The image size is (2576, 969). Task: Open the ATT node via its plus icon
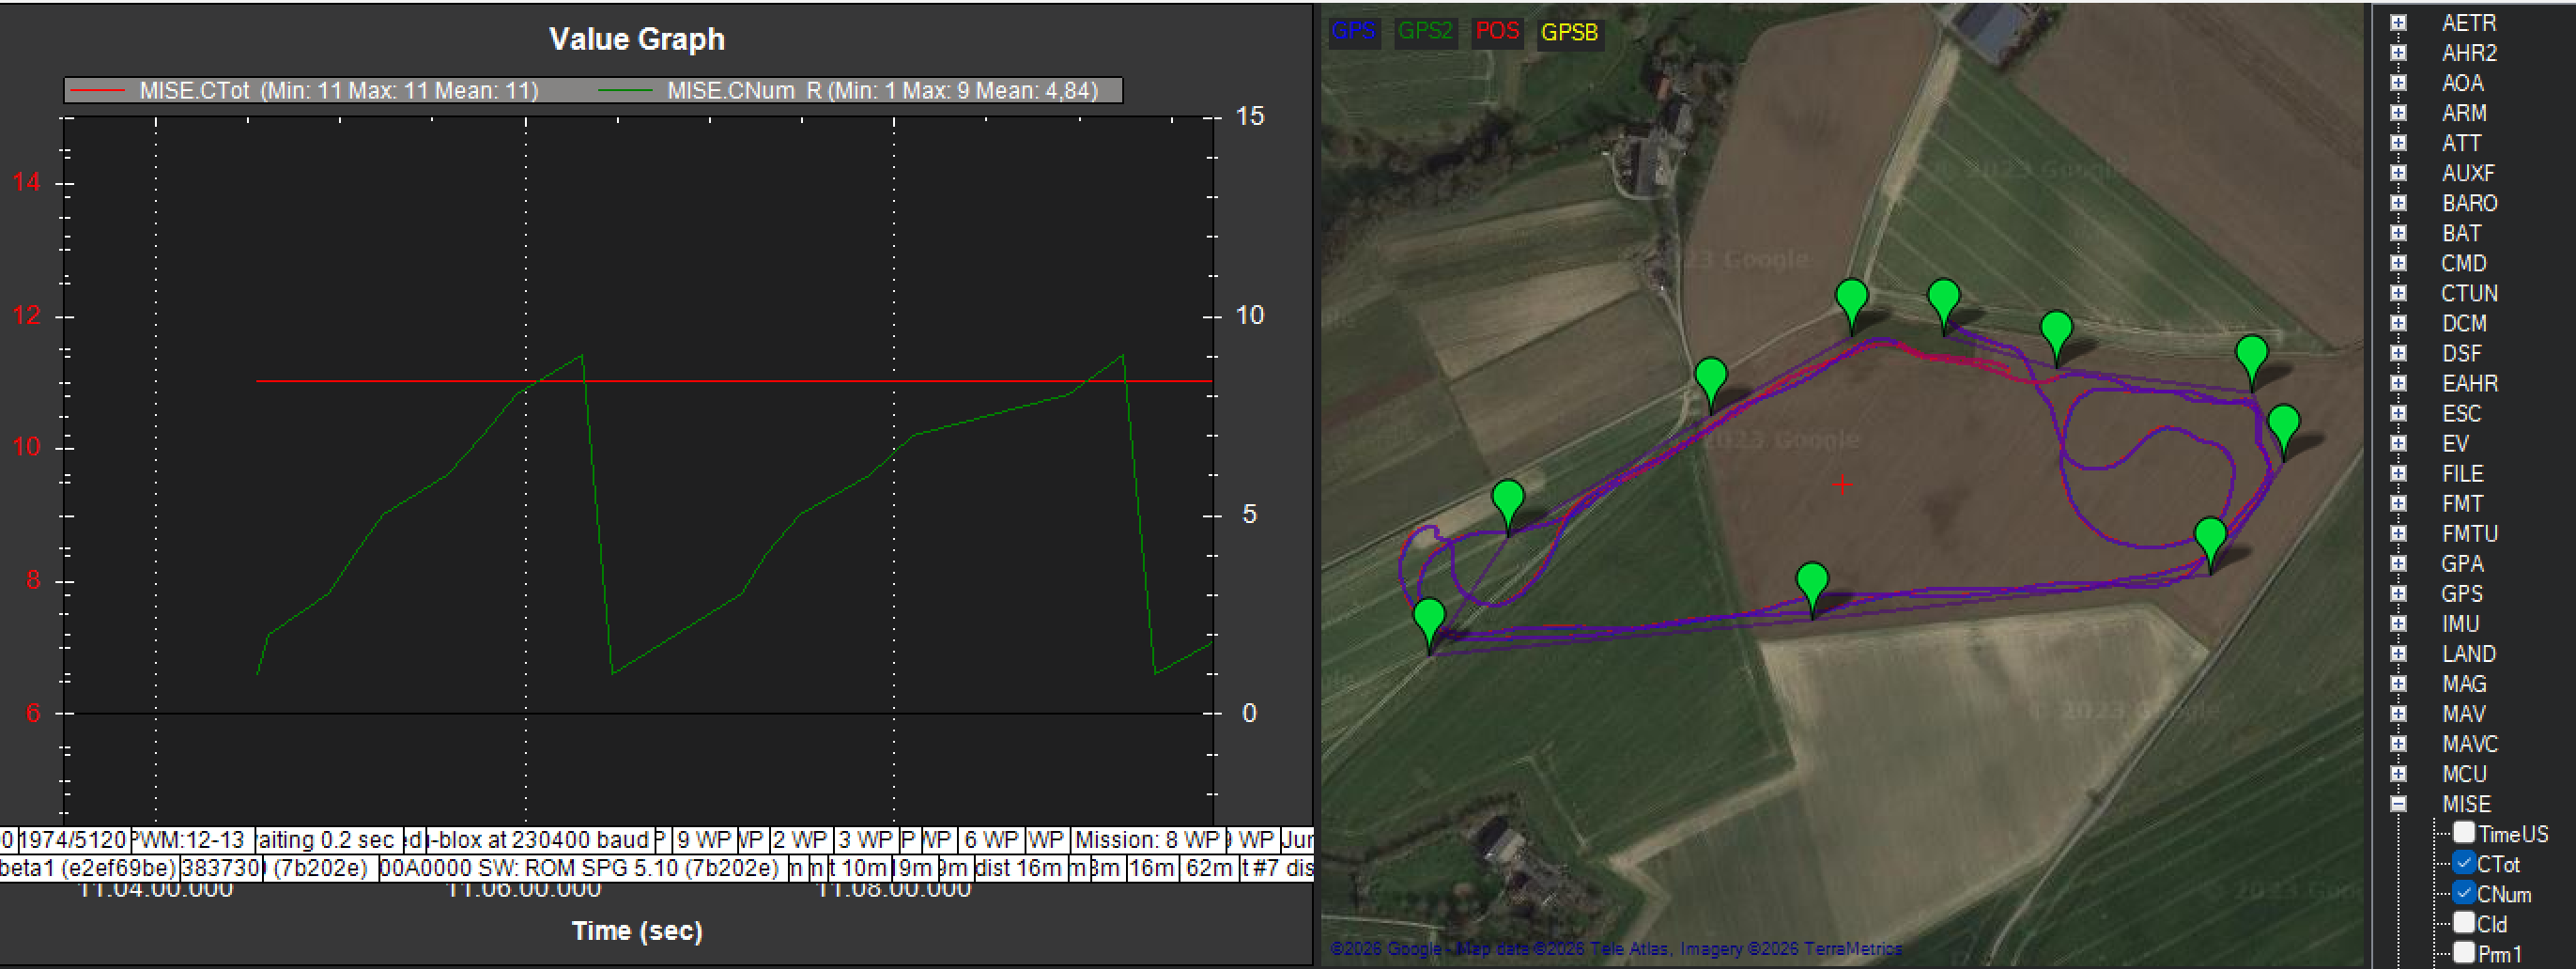point(2398,143)
